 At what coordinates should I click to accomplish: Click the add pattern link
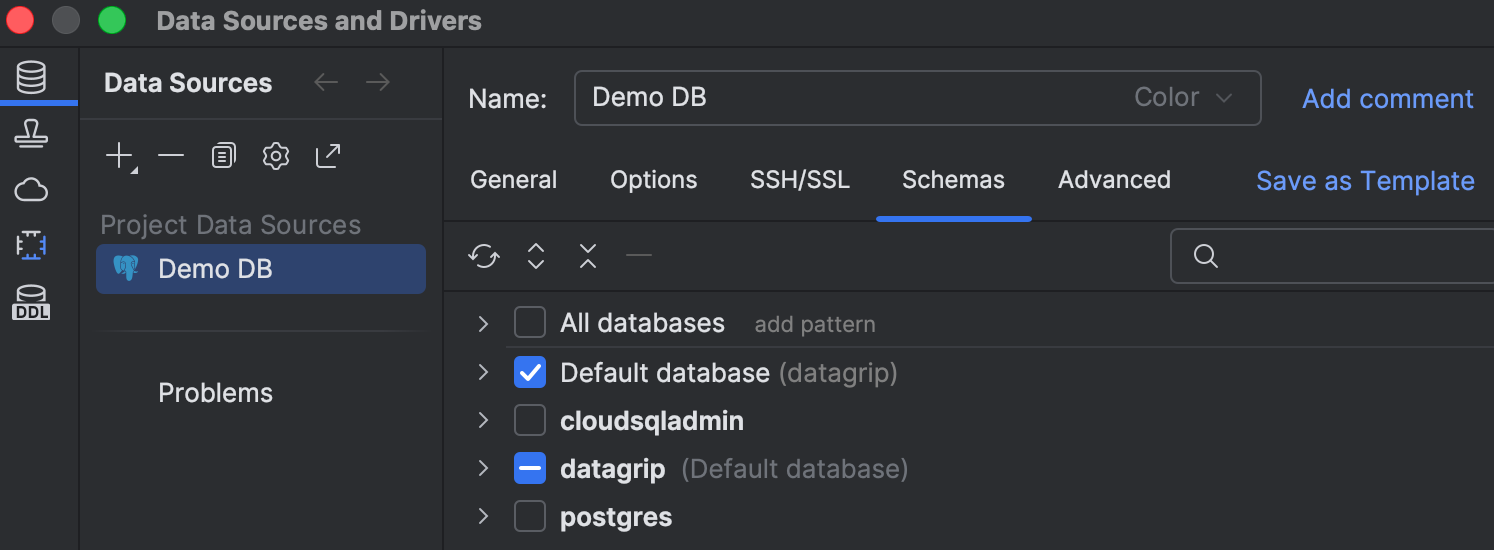tap(815, 324)
